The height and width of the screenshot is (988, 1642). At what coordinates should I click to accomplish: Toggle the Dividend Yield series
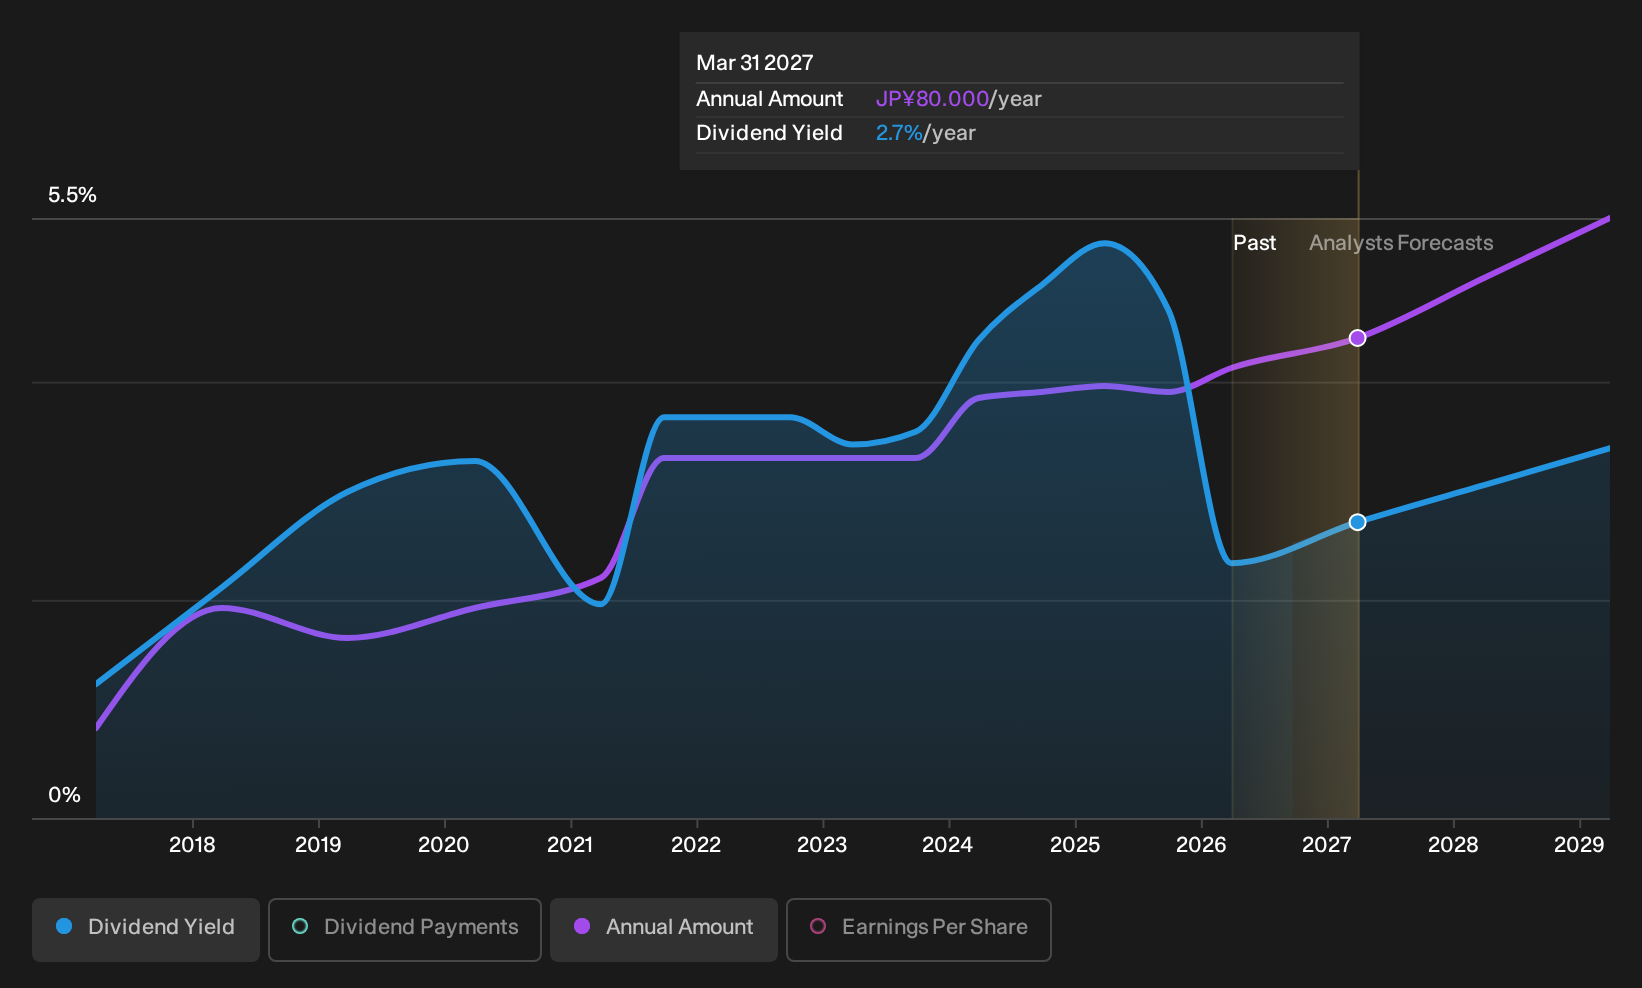pyautogui.click(x=146, y=929)
